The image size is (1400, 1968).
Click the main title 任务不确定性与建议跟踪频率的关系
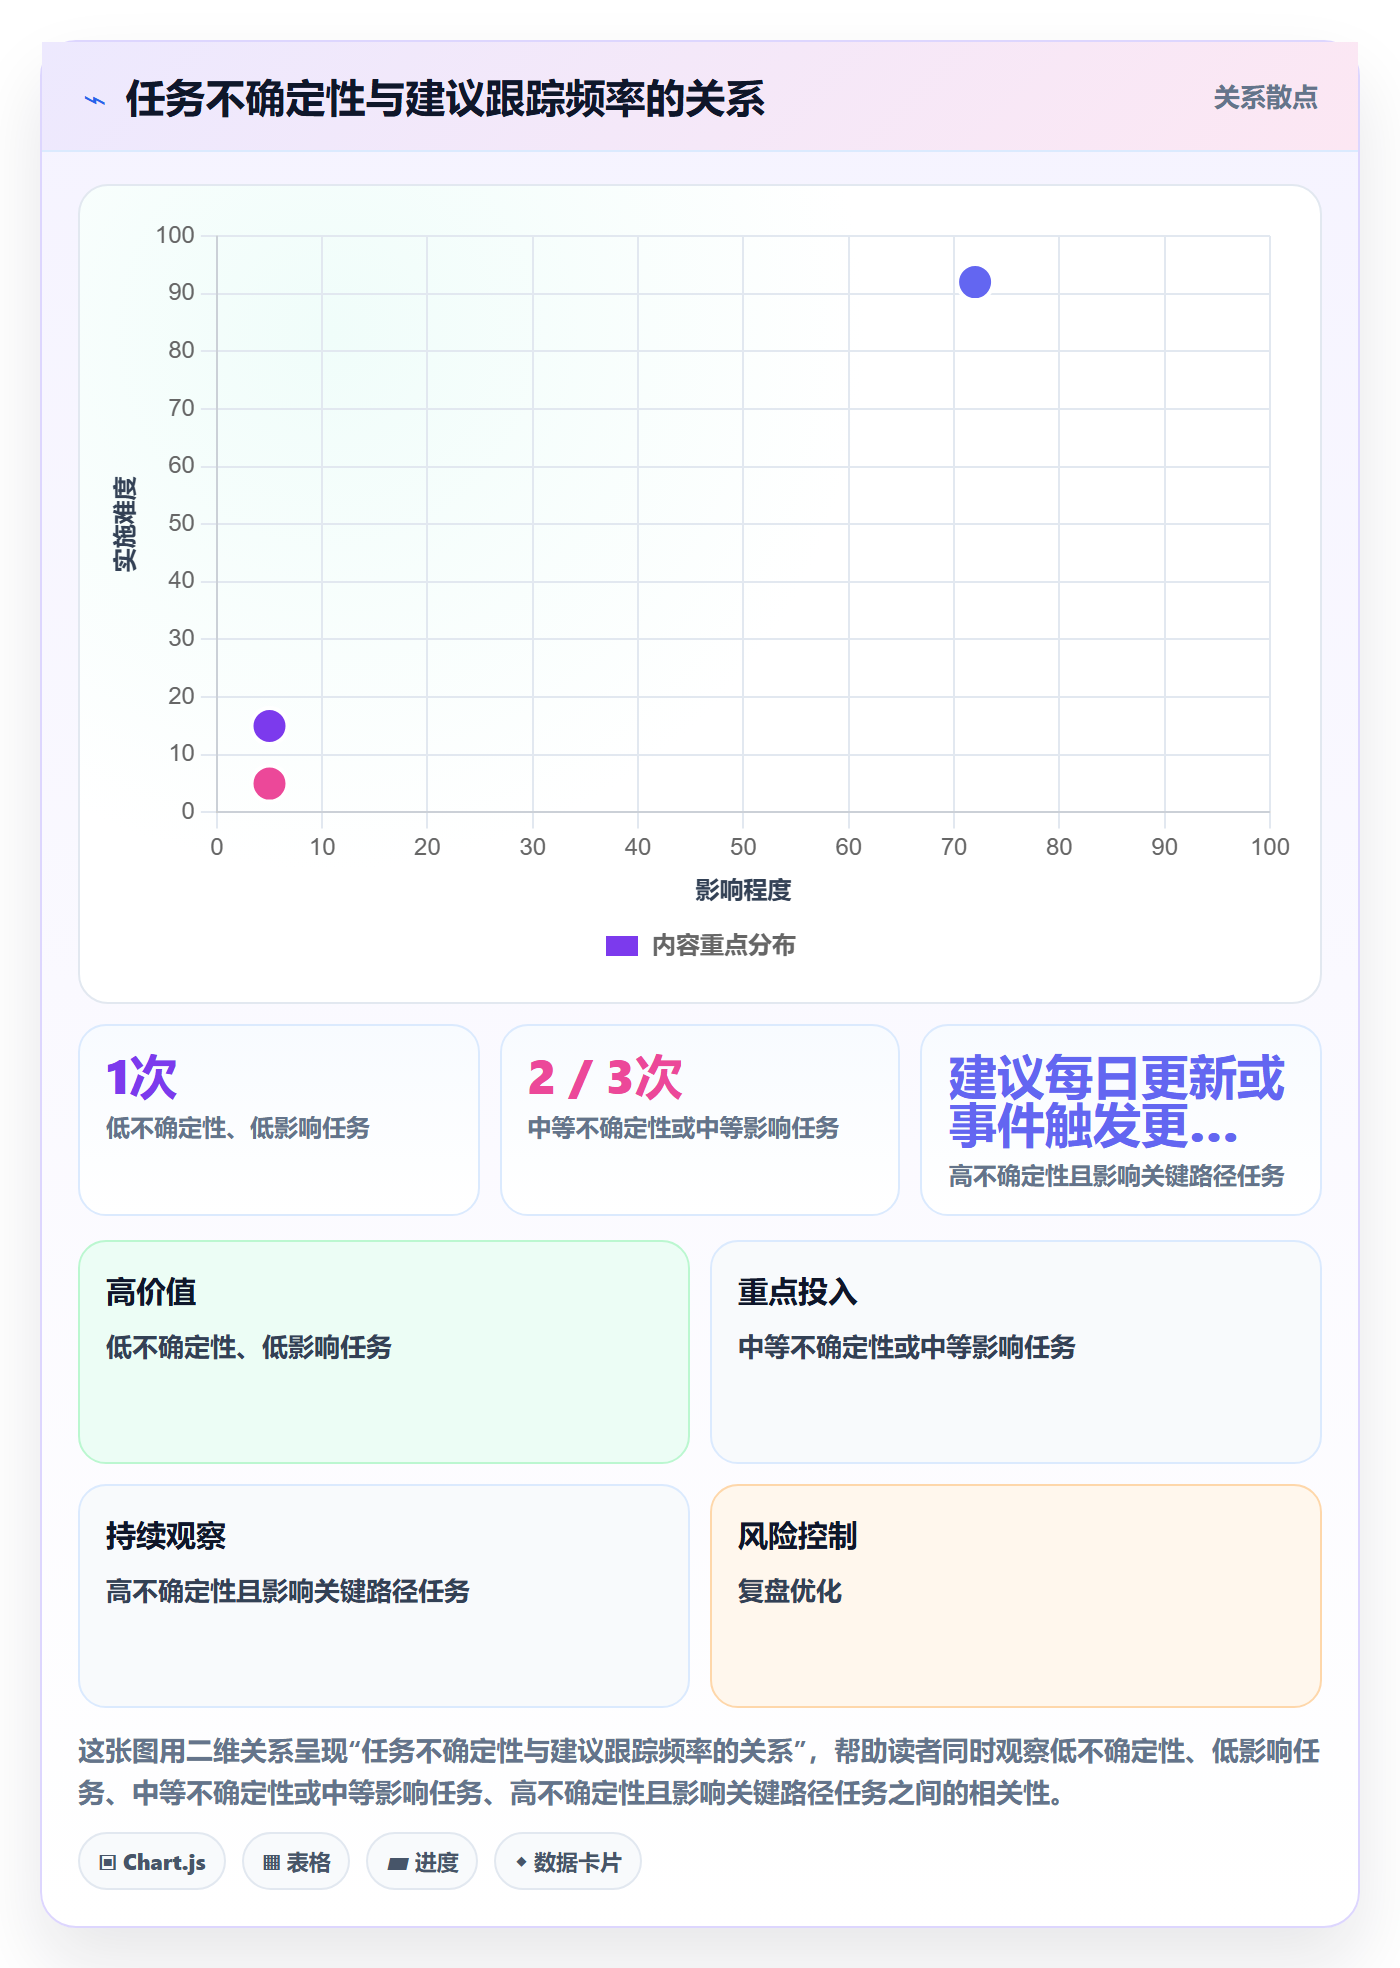[445, 99]
